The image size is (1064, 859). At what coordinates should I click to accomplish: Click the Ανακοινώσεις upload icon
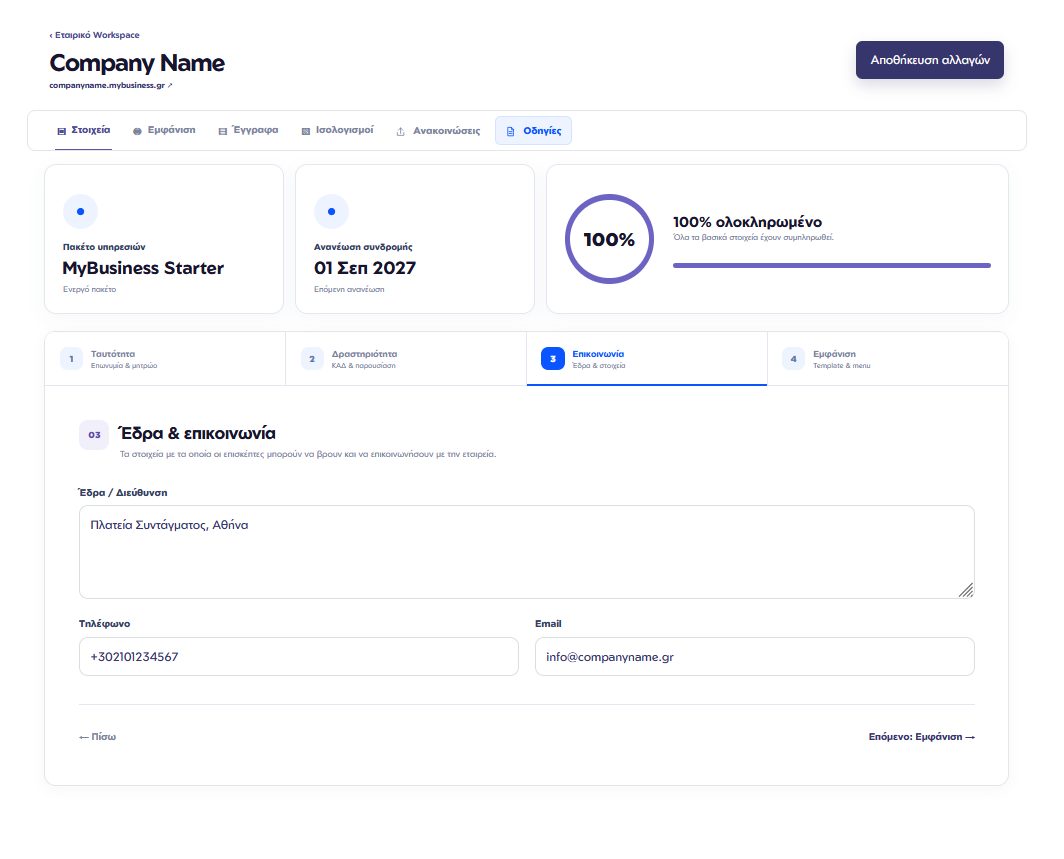pyautogui.click(x=400, y=131)
